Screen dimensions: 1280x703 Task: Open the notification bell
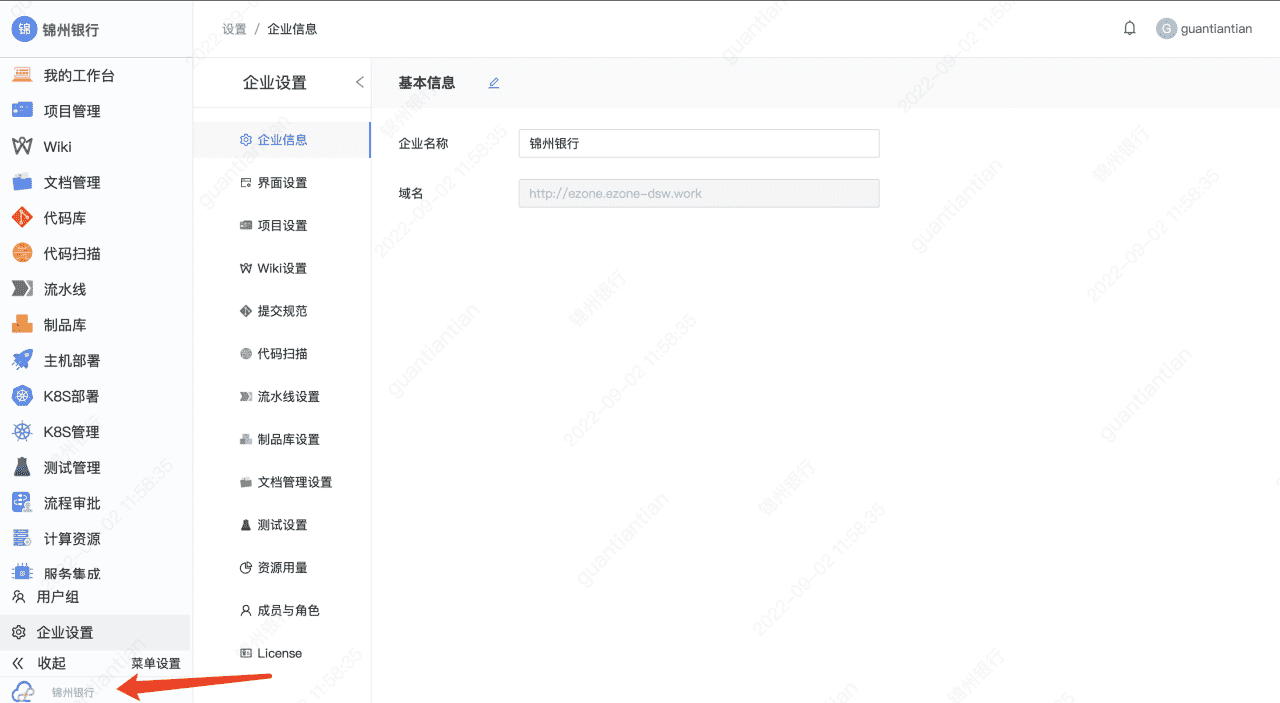click(x=1129, y=28)
